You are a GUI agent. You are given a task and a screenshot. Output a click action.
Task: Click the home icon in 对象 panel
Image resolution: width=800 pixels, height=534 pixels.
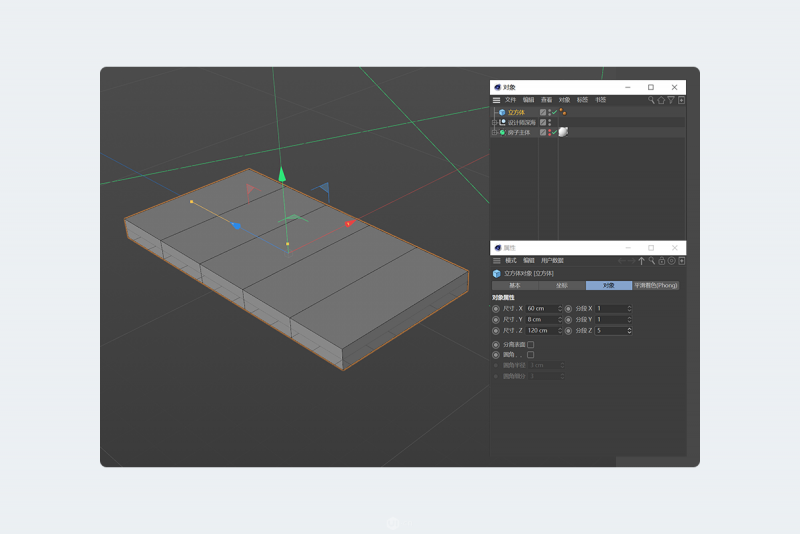pyautogui.click(x=661, y=100)
